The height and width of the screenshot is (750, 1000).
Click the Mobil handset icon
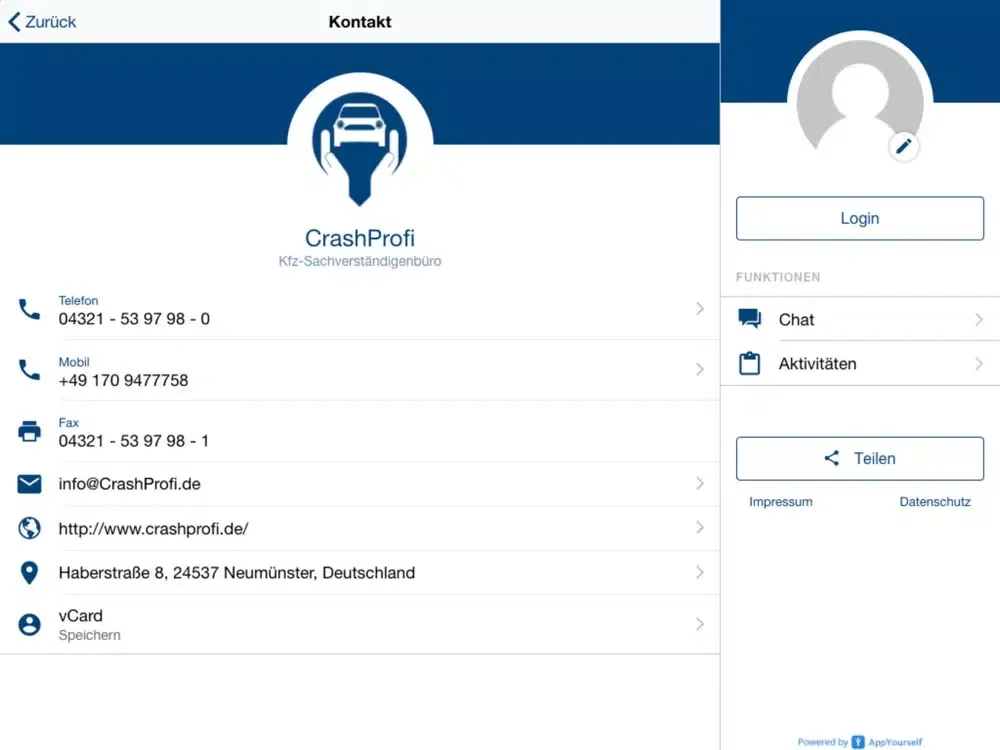29,370
